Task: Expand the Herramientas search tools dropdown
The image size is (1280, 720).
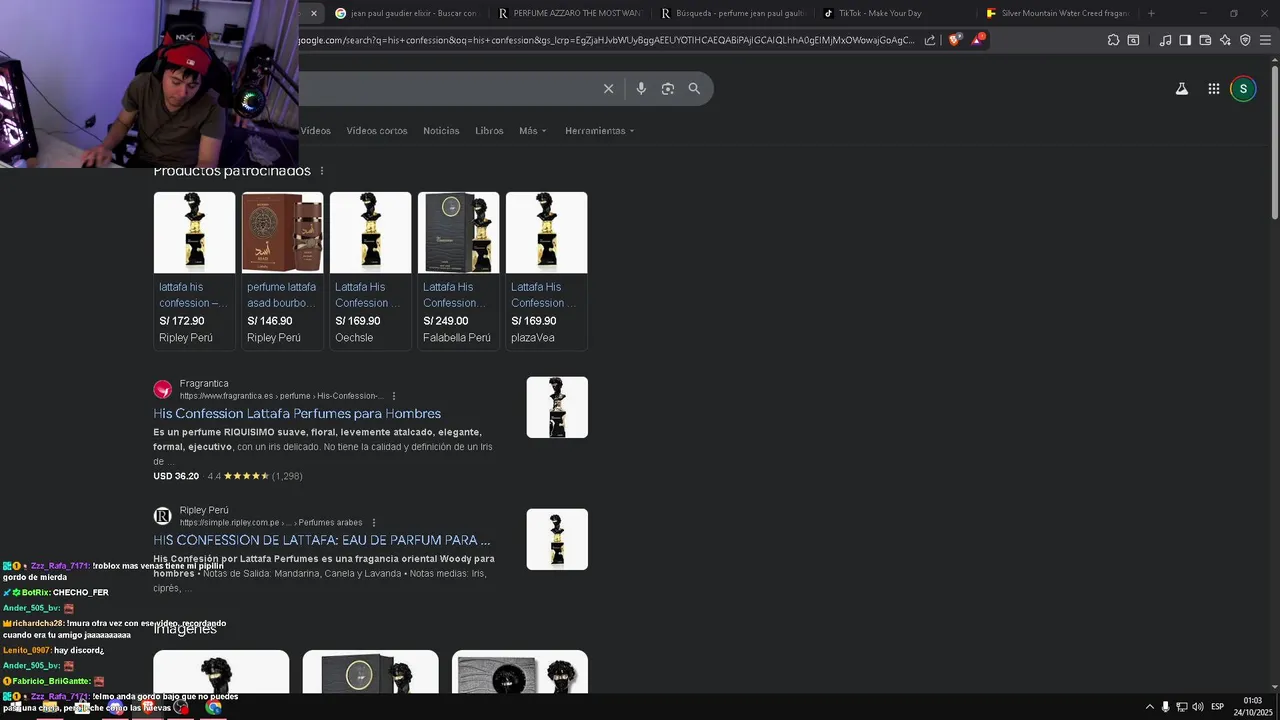Action: click(x=599, y=131)
